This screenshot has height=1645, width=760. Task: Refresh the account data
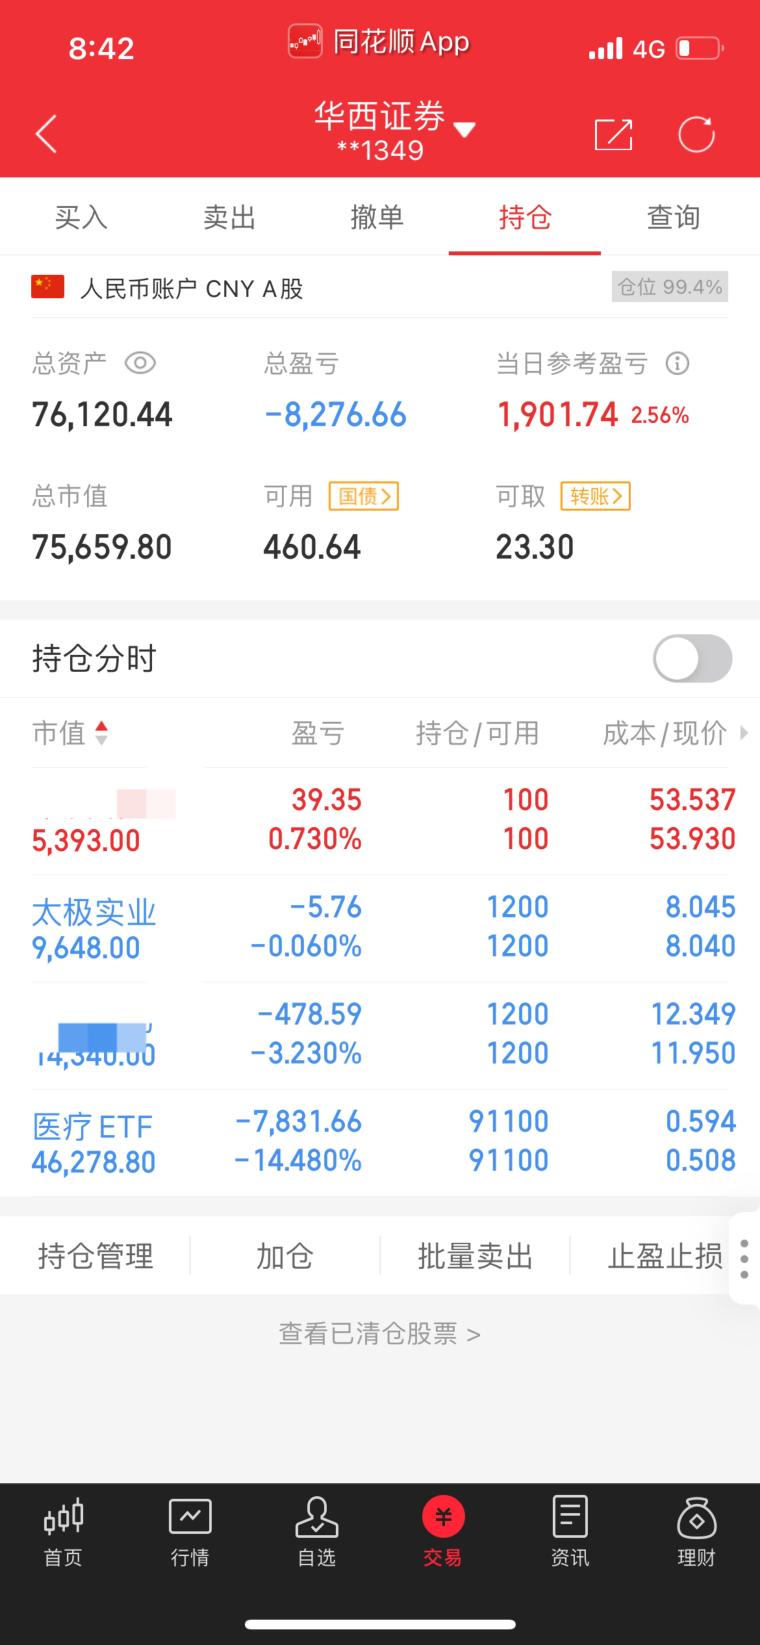tap(696, 134)
